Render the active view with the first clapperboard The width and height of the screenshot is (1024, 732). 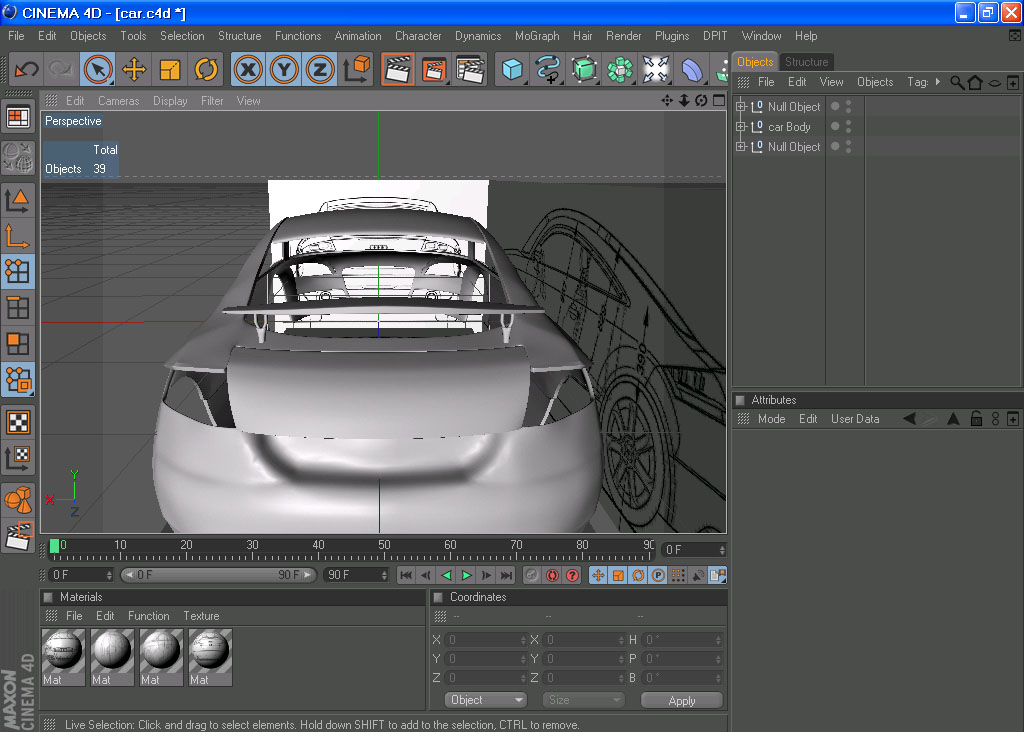click(397, 69)
